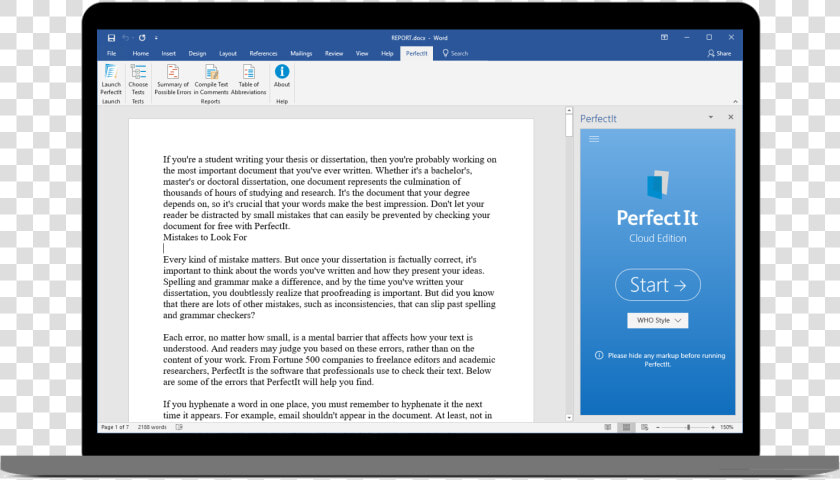Click the 'Cloud Edition' text
840x480 pixels.
coord(658,238)
